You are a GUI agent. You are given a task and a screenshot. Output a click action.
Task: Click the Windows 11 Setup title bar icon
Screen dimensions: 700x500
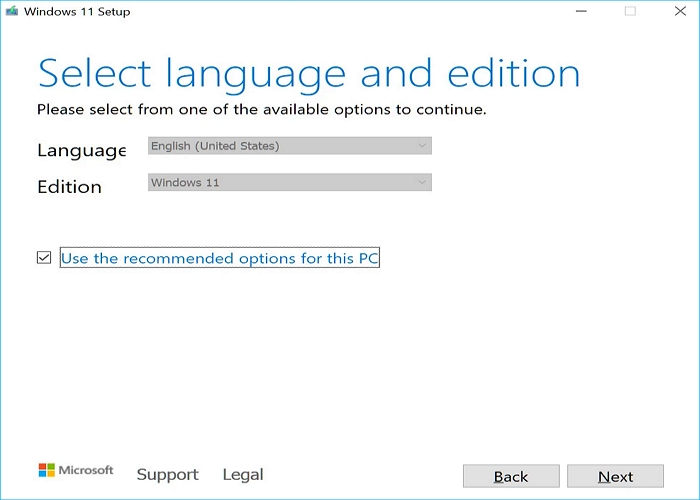[12, 11]
